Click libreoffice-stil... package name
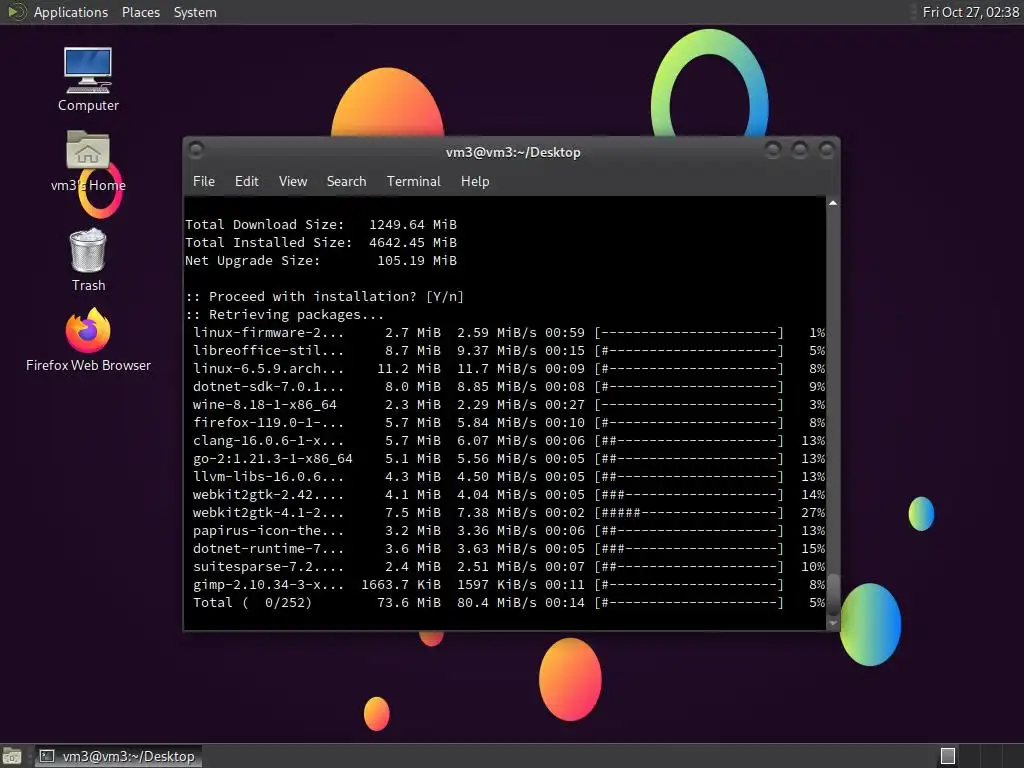Viewport: 1024px width, 768px height. coord(268,351)
